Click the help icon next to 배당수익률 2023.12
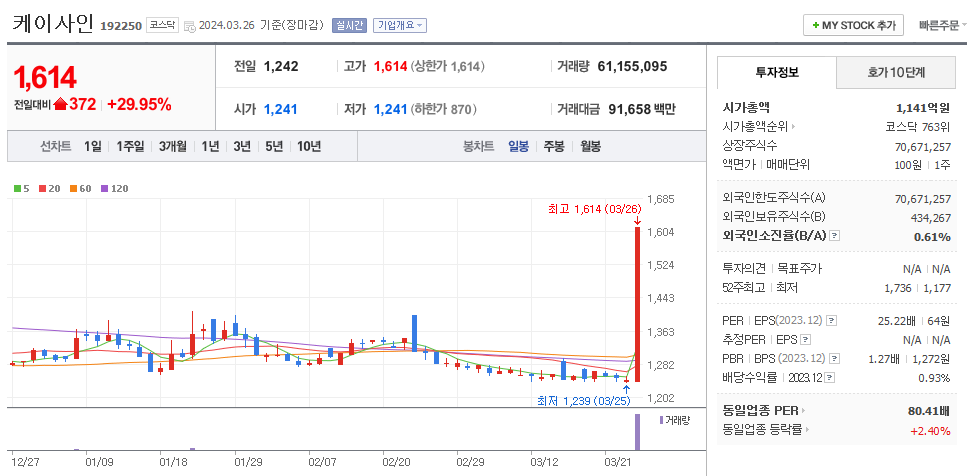The width and height of the screenshot is (974, 476). [829, 378]
